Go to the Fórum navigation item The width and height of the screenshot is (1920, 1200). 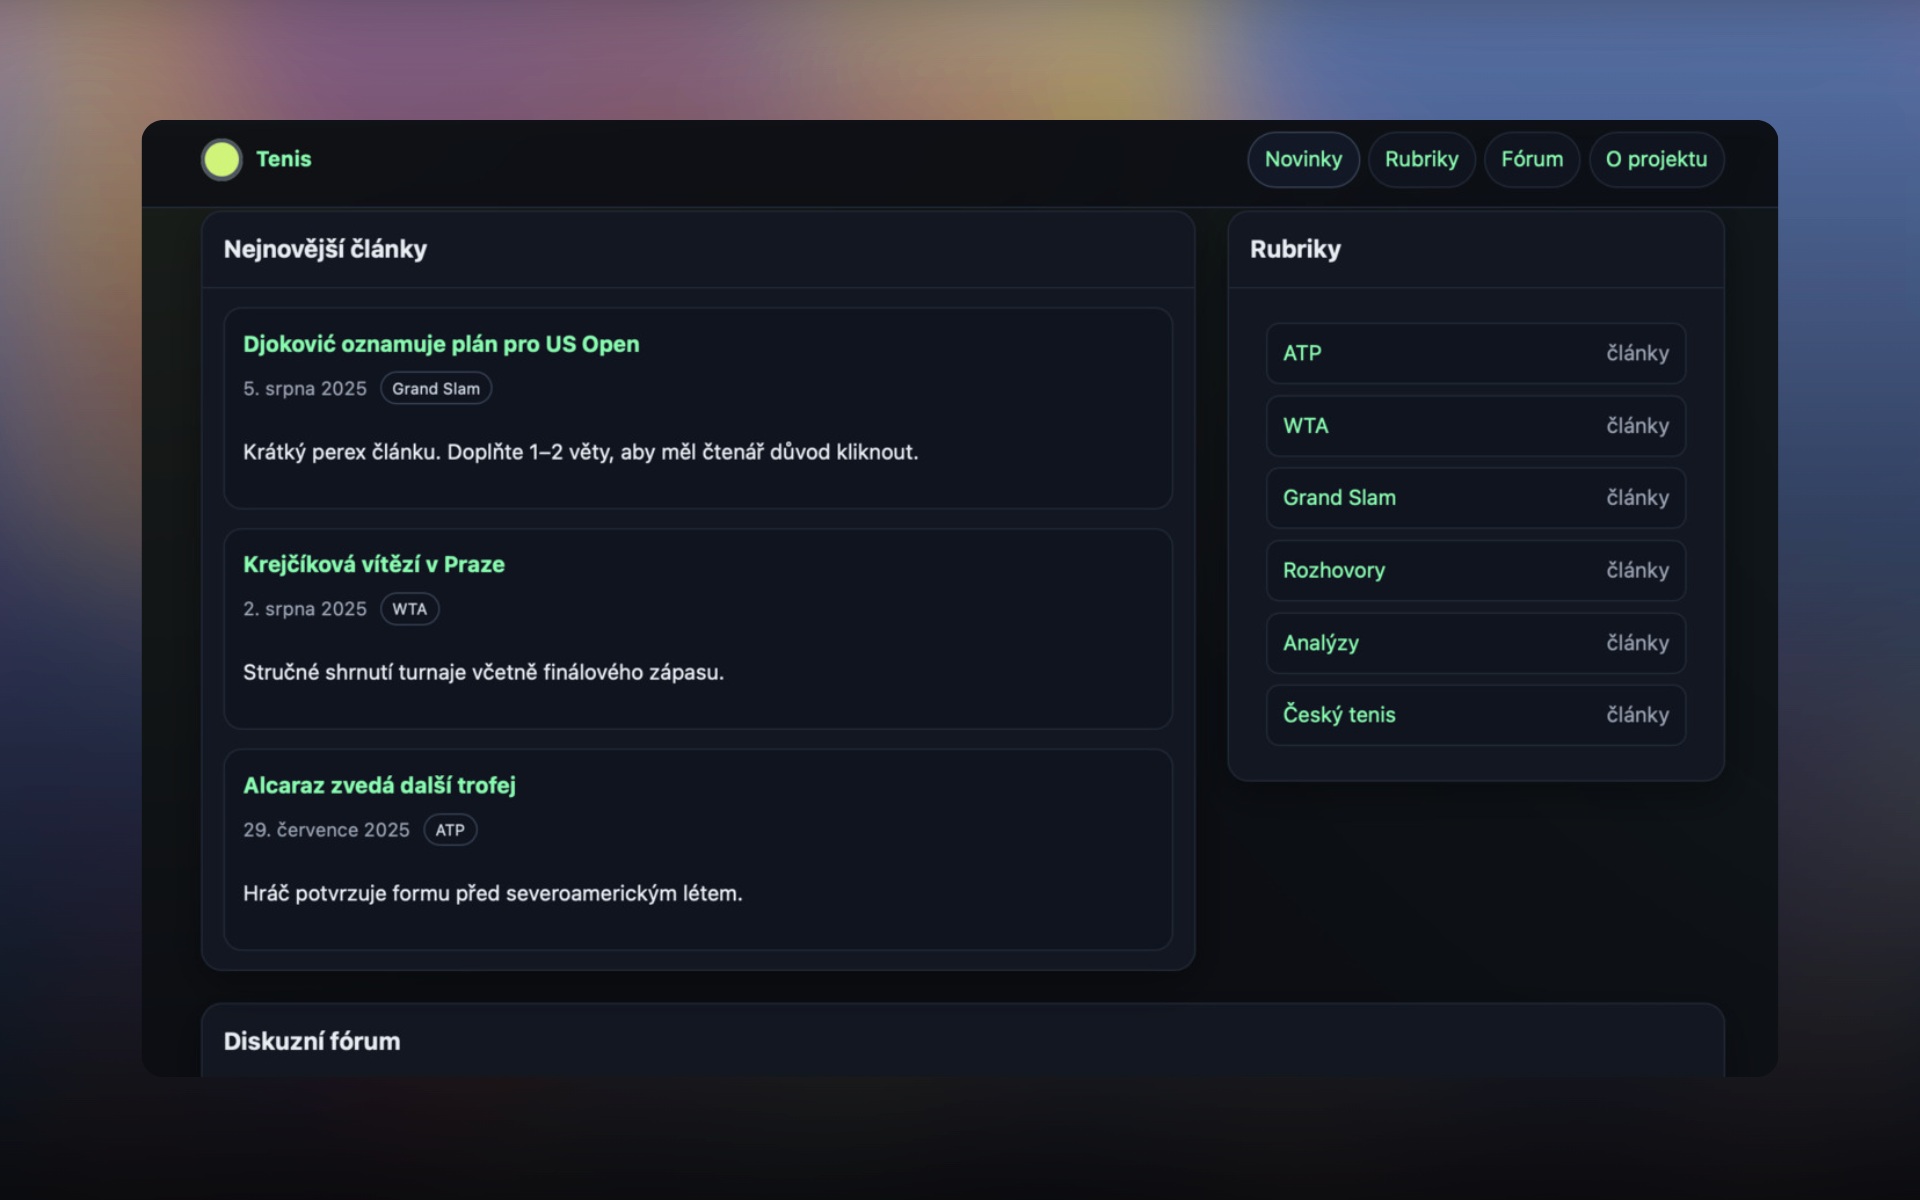click(1531, 160)
